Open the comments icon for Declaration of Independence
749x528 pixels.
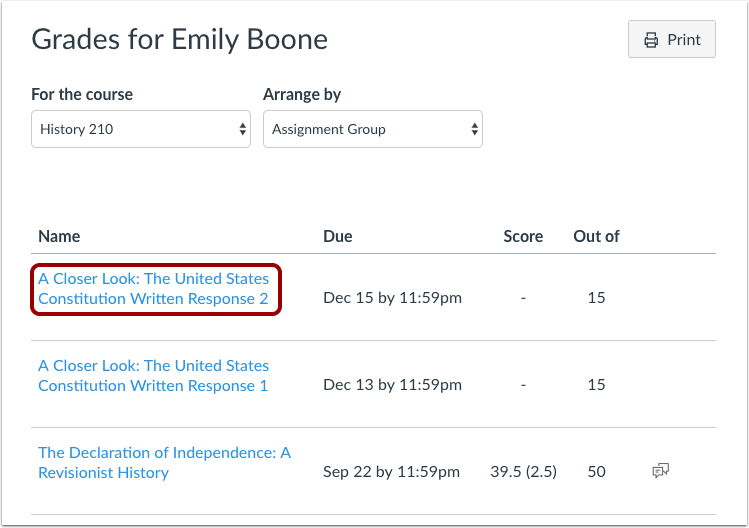pyautogui.click(x=660, y=471)
